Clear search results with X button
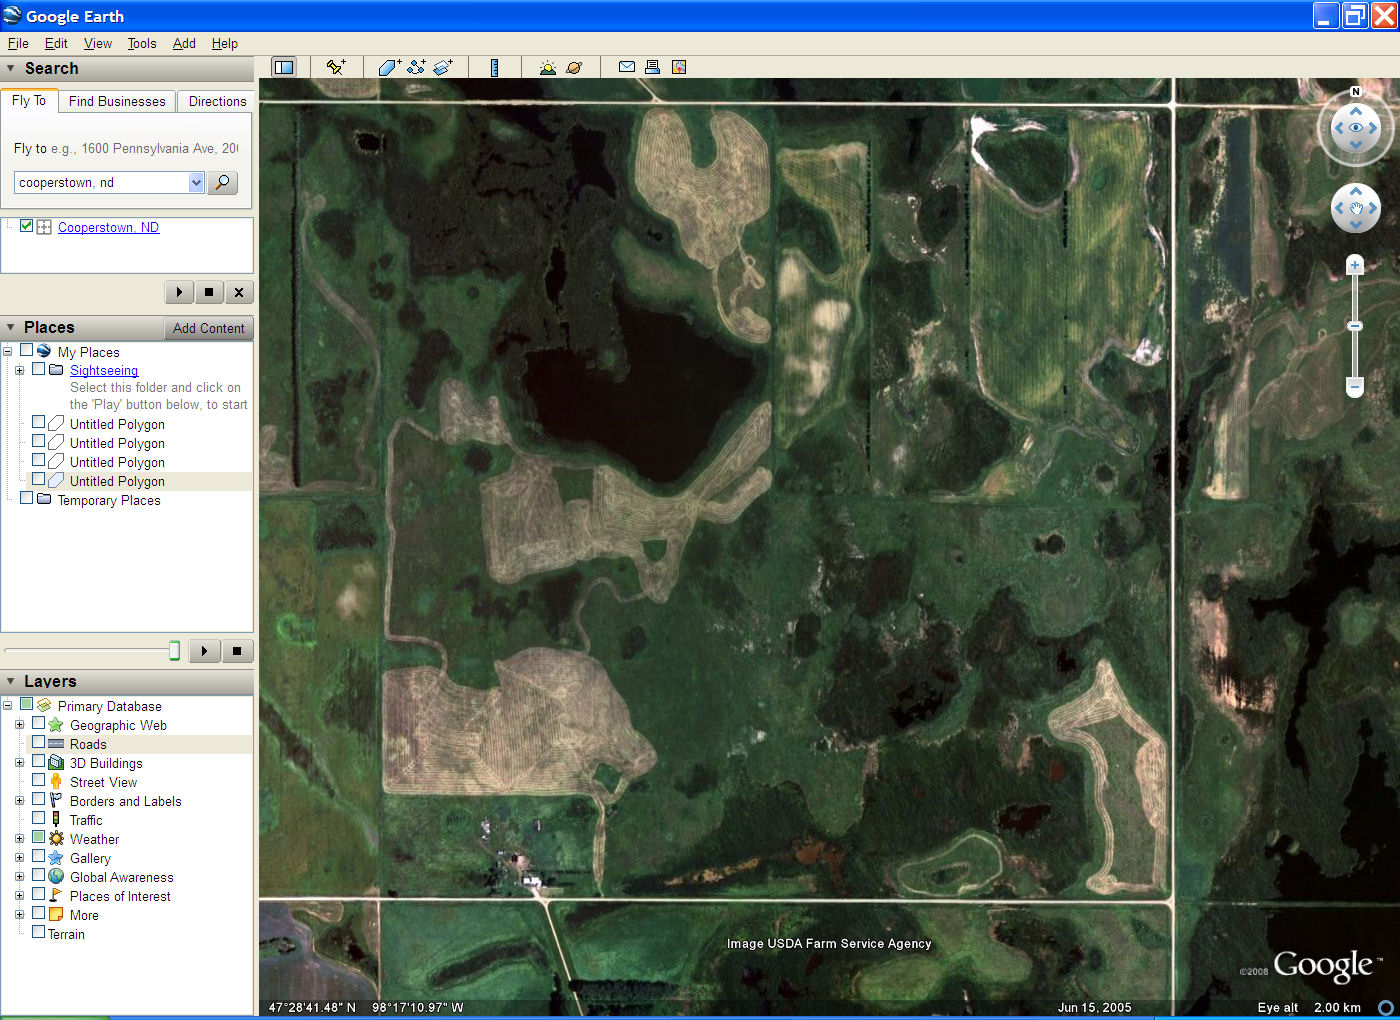The image size is (1400, 1020). point(239,292)
